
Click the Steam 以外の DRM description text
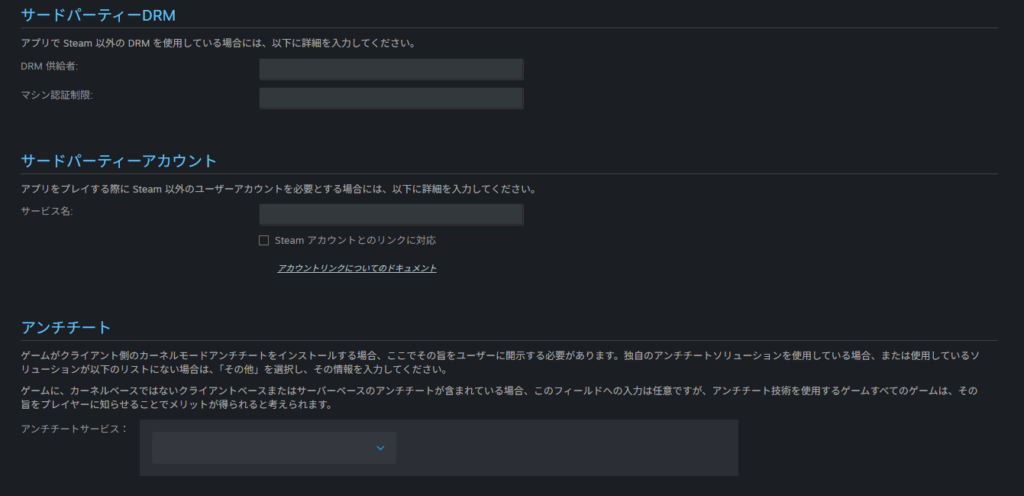coord(218,43)
